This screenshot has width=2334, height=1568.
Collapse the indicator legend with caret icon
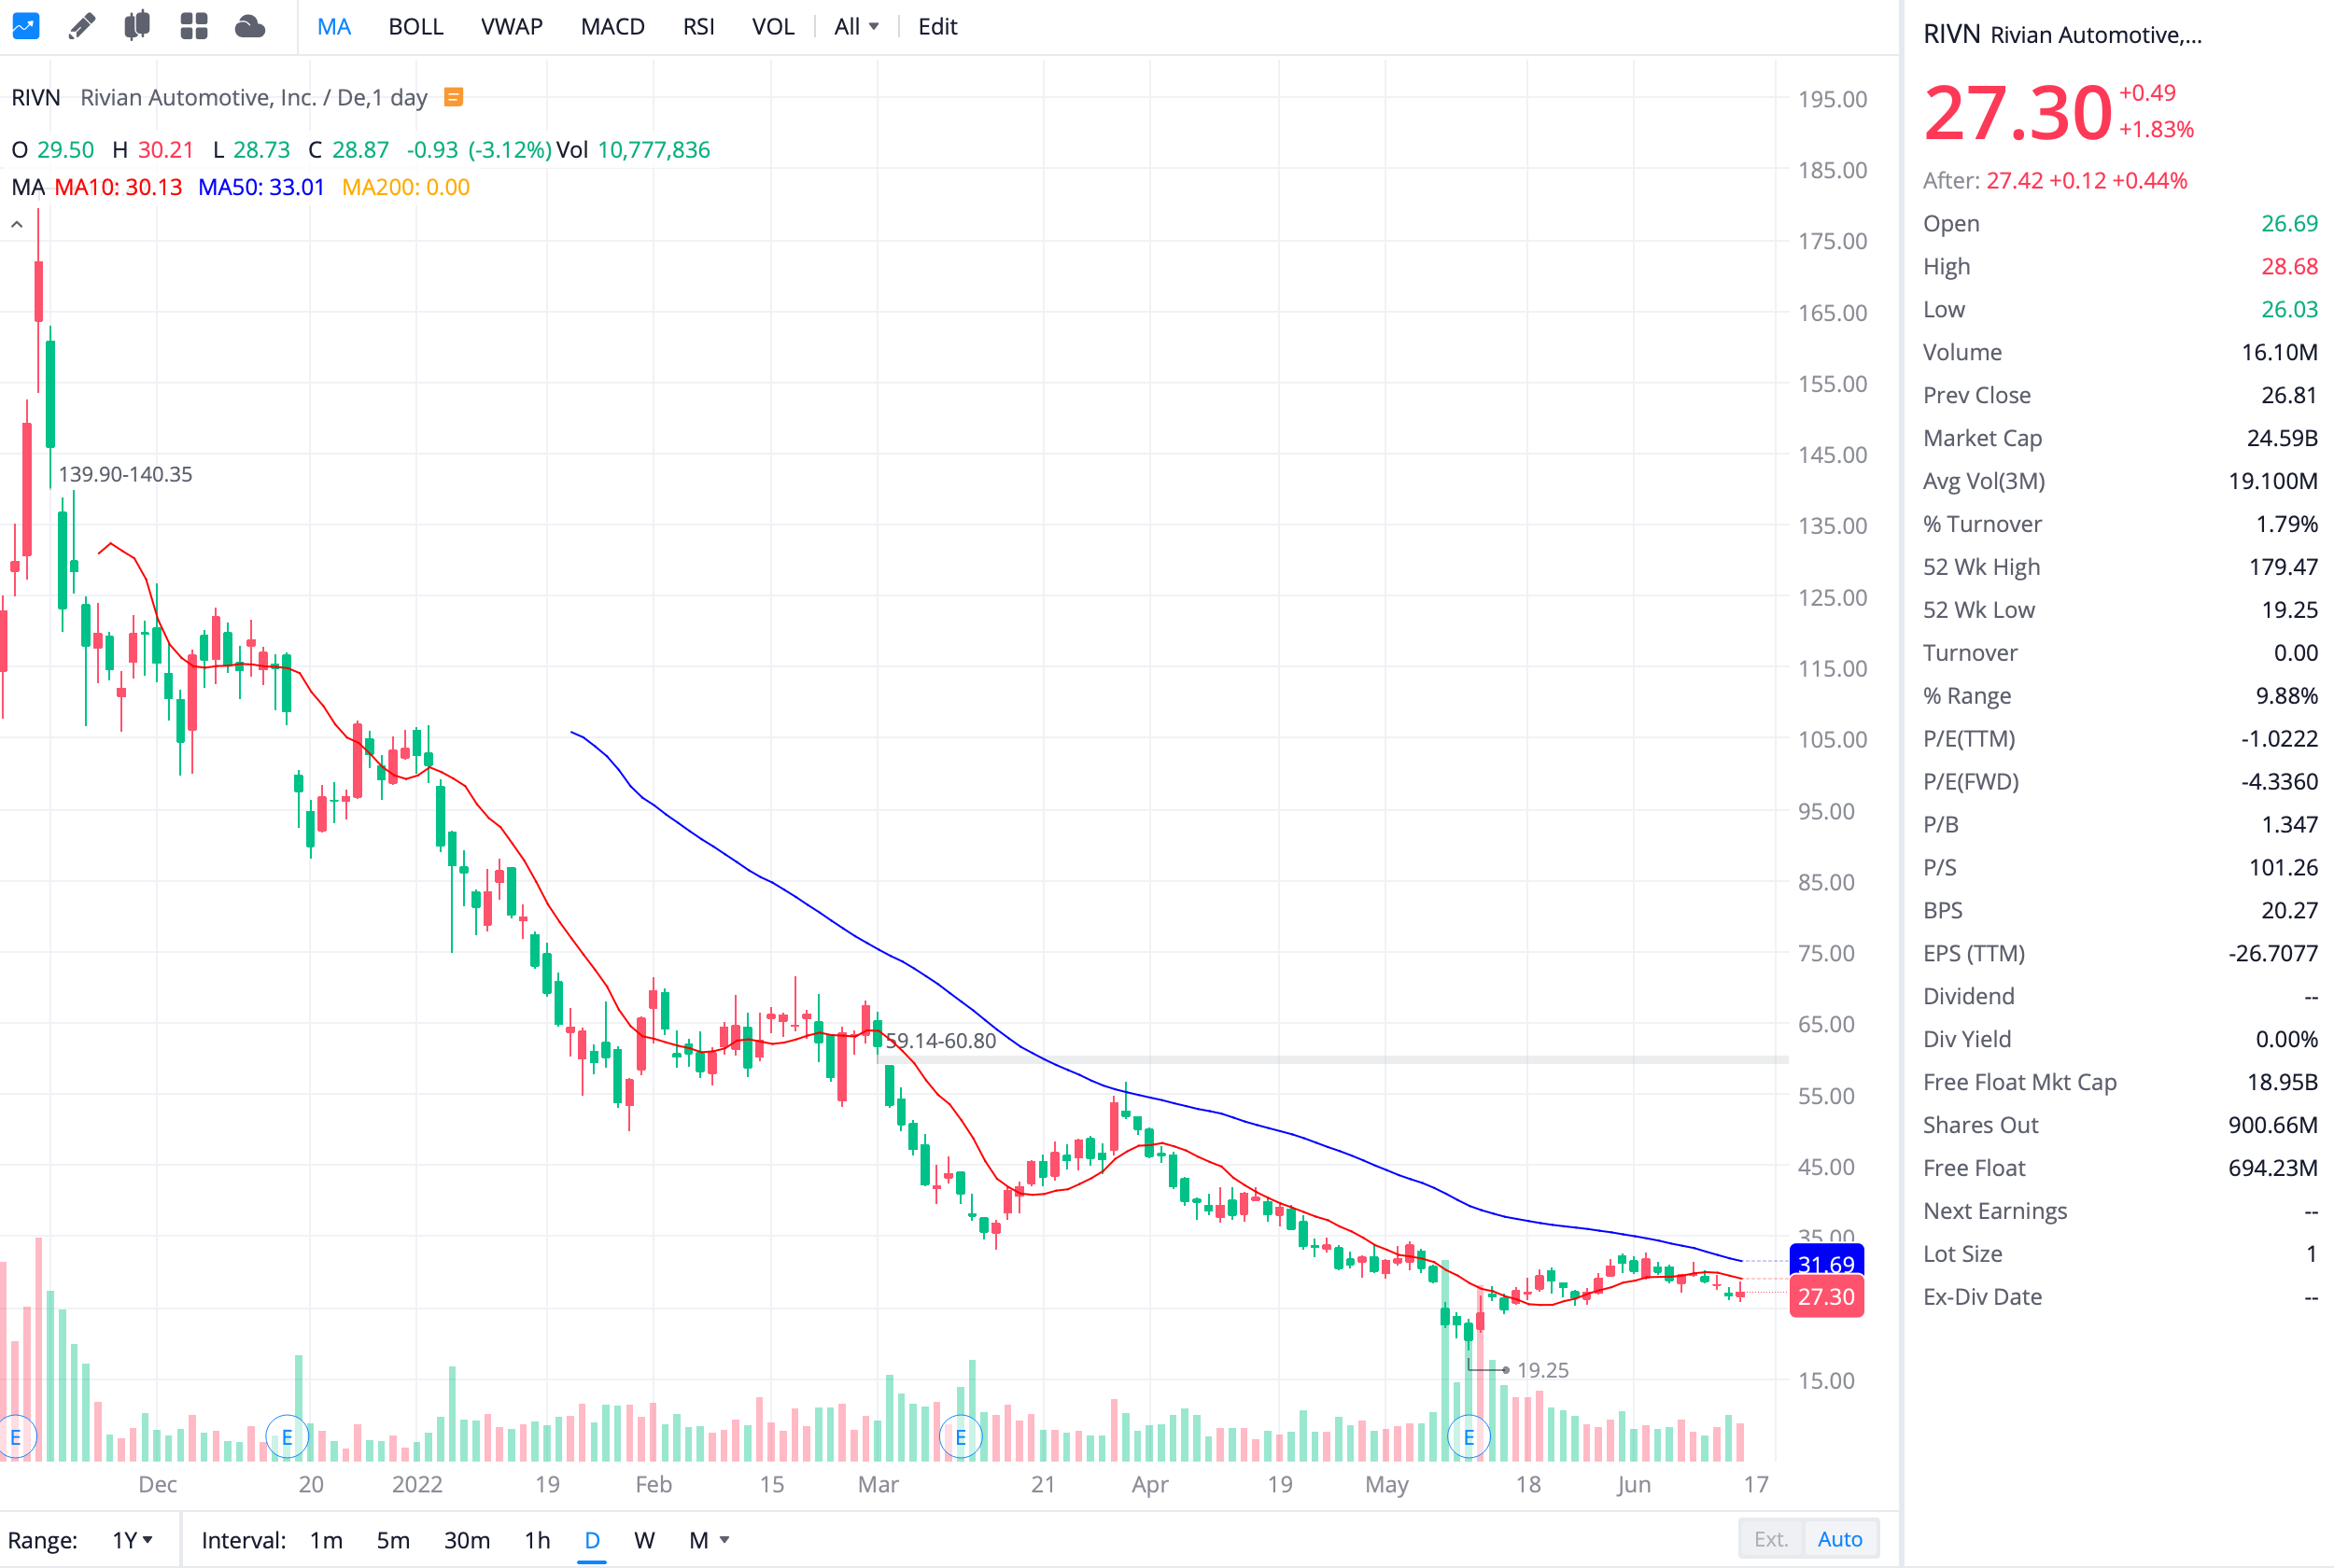17,225
